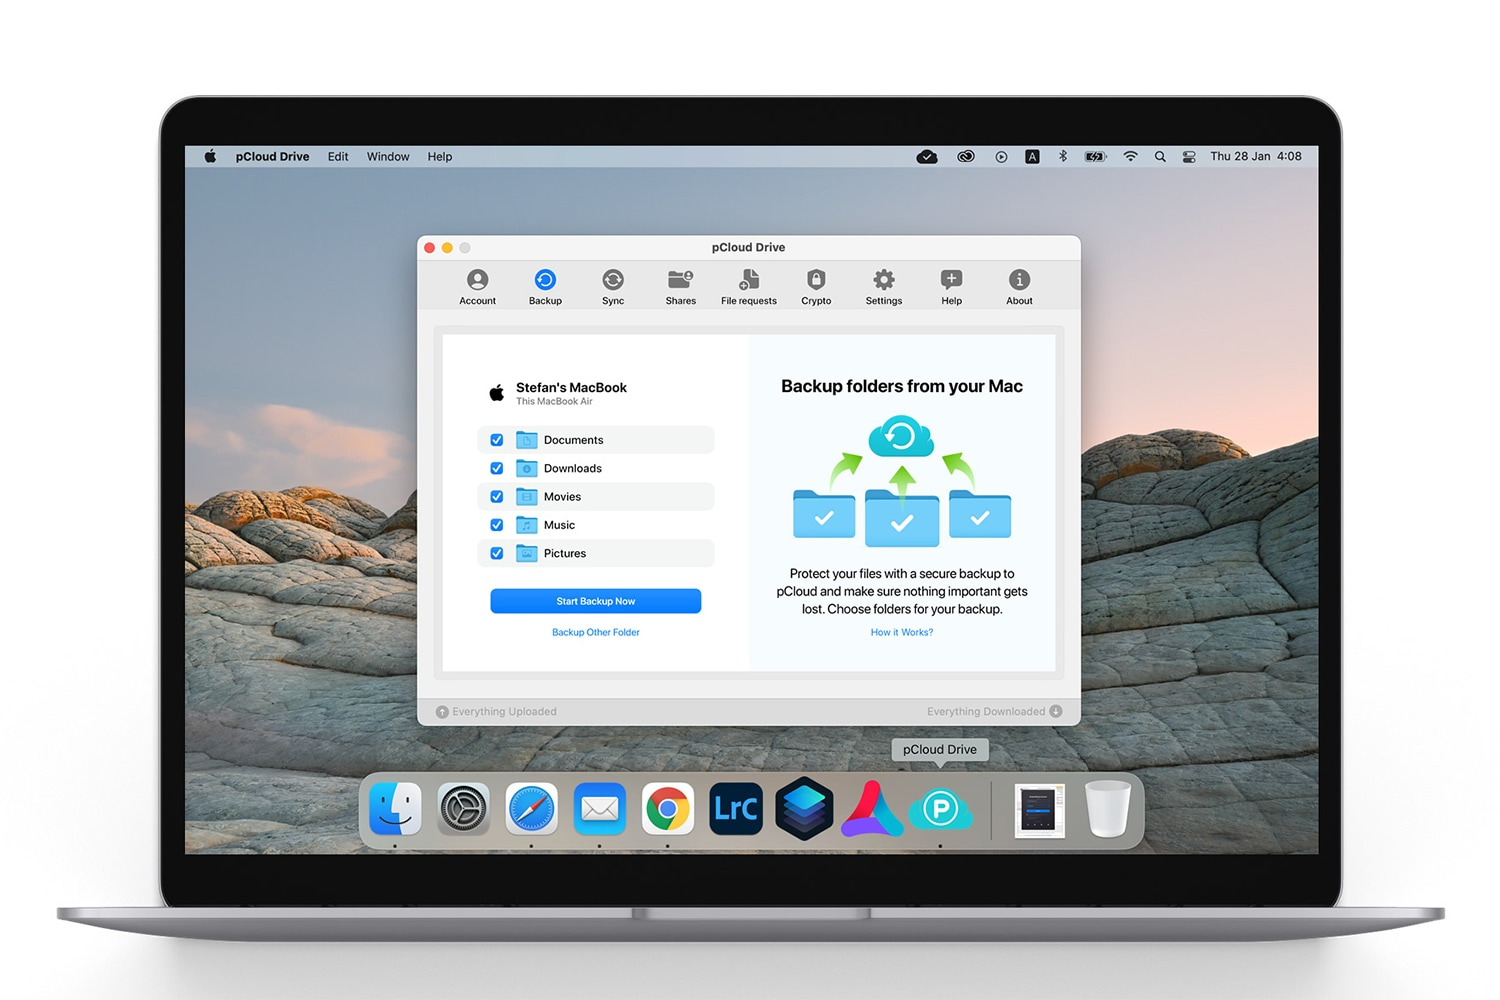Click the Movies folder icon
This screenshot has height=1000, width=1500.
(x=527, y=496)
